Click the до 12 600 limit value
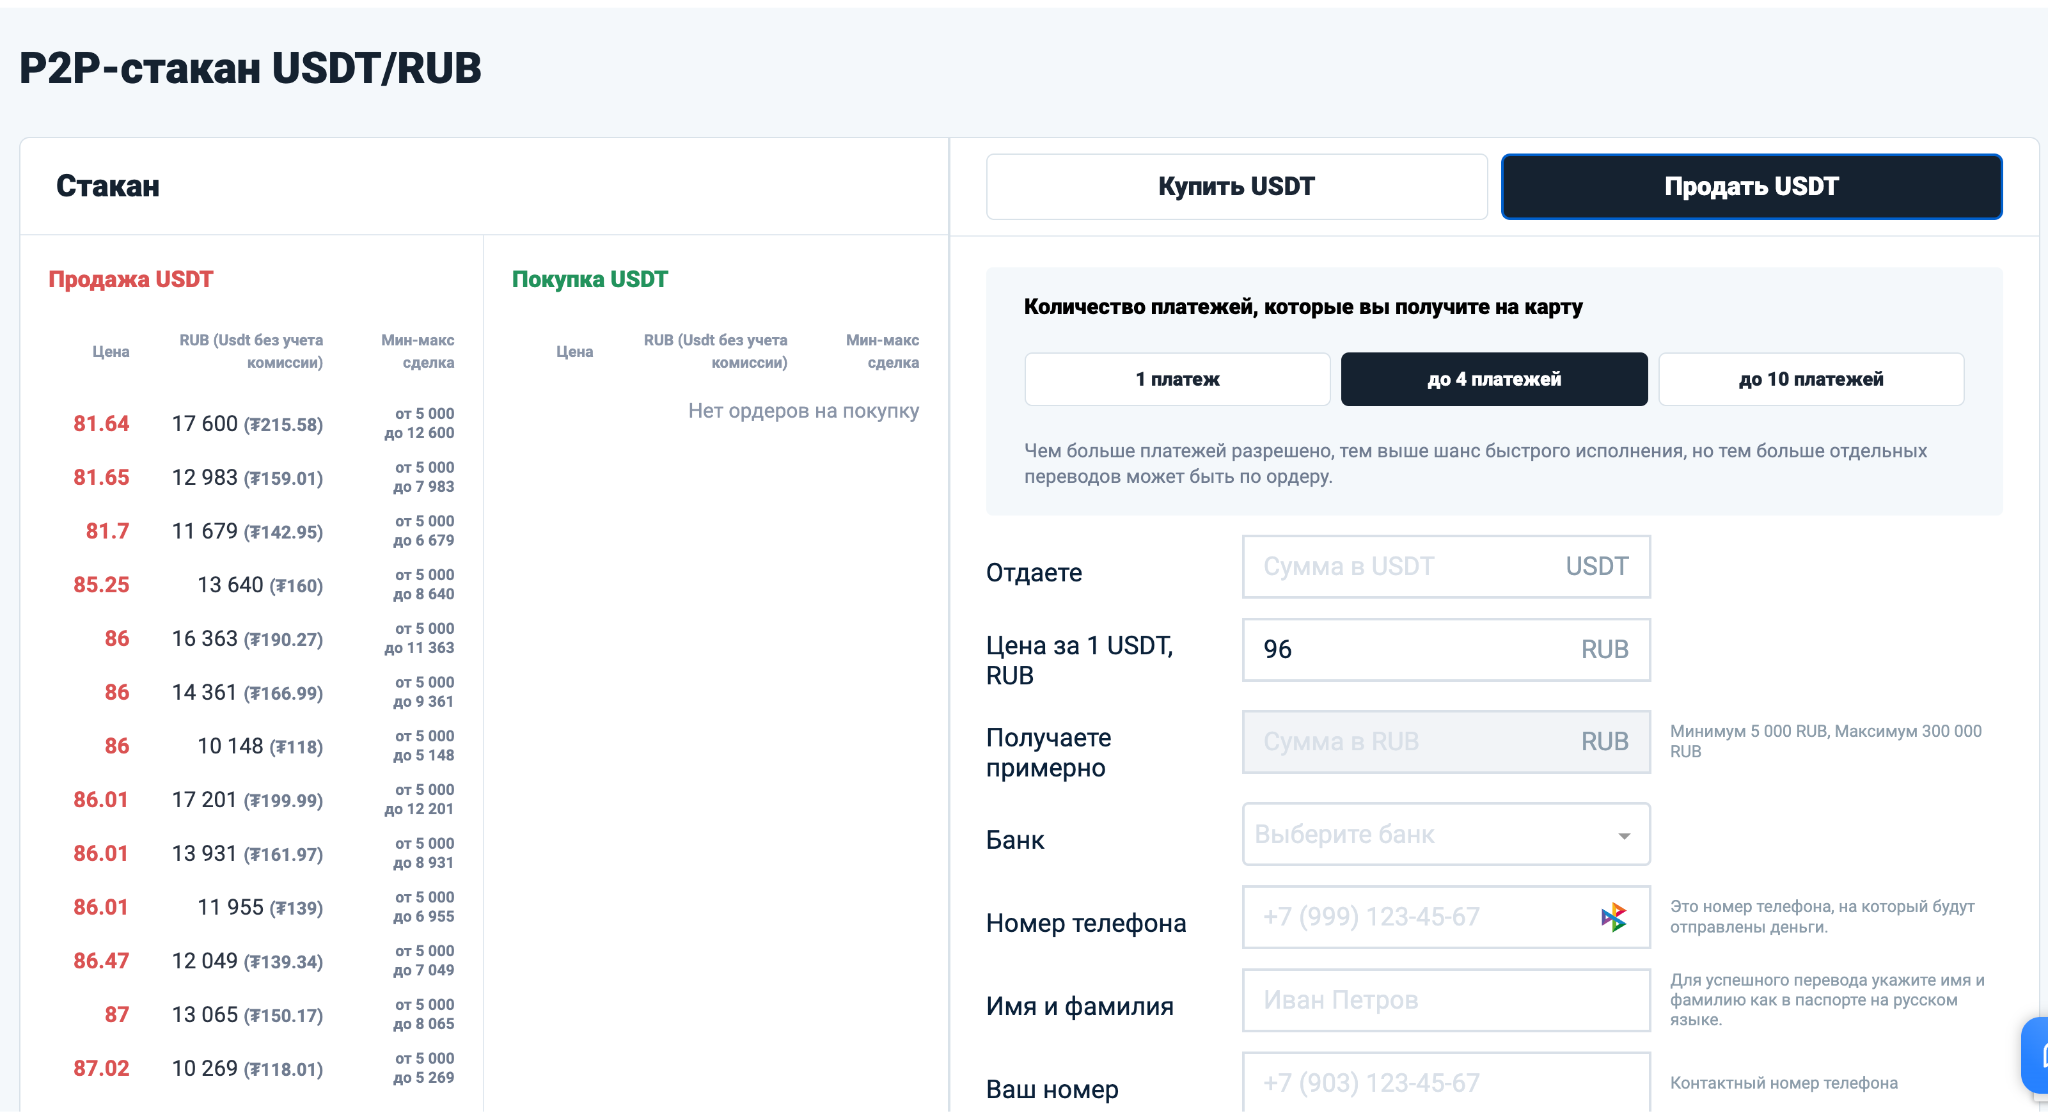The image size is (2048, 1112). (419, 433)
